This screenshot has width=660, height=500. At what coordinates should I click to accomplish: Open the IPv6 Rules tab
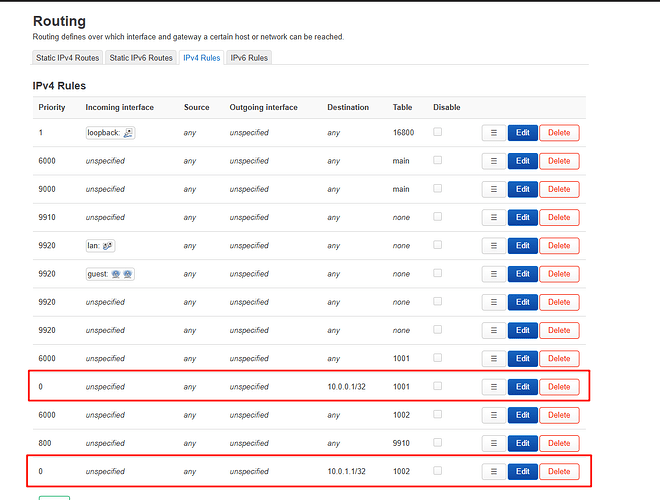249,58
